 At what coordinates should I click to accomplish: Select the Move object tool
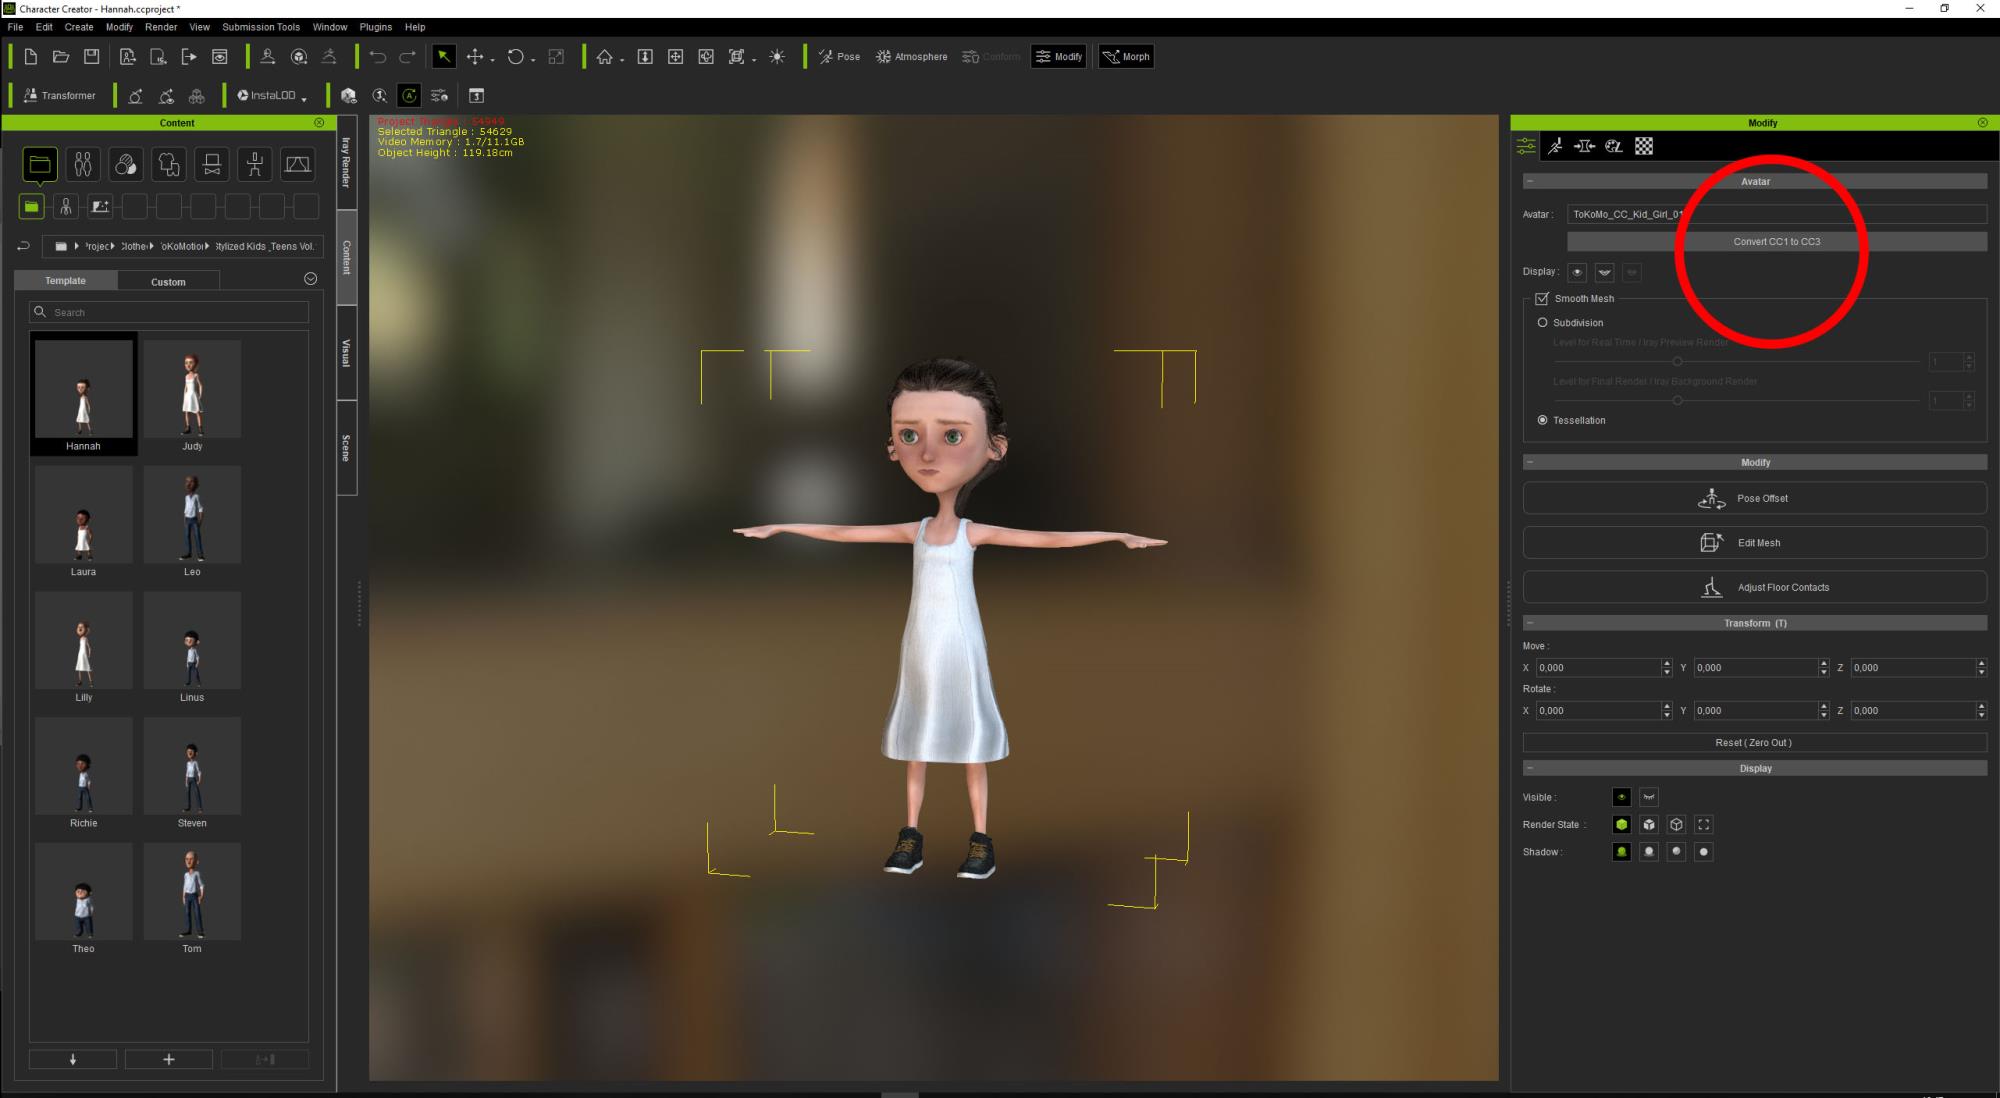click(x=475, y=57)
